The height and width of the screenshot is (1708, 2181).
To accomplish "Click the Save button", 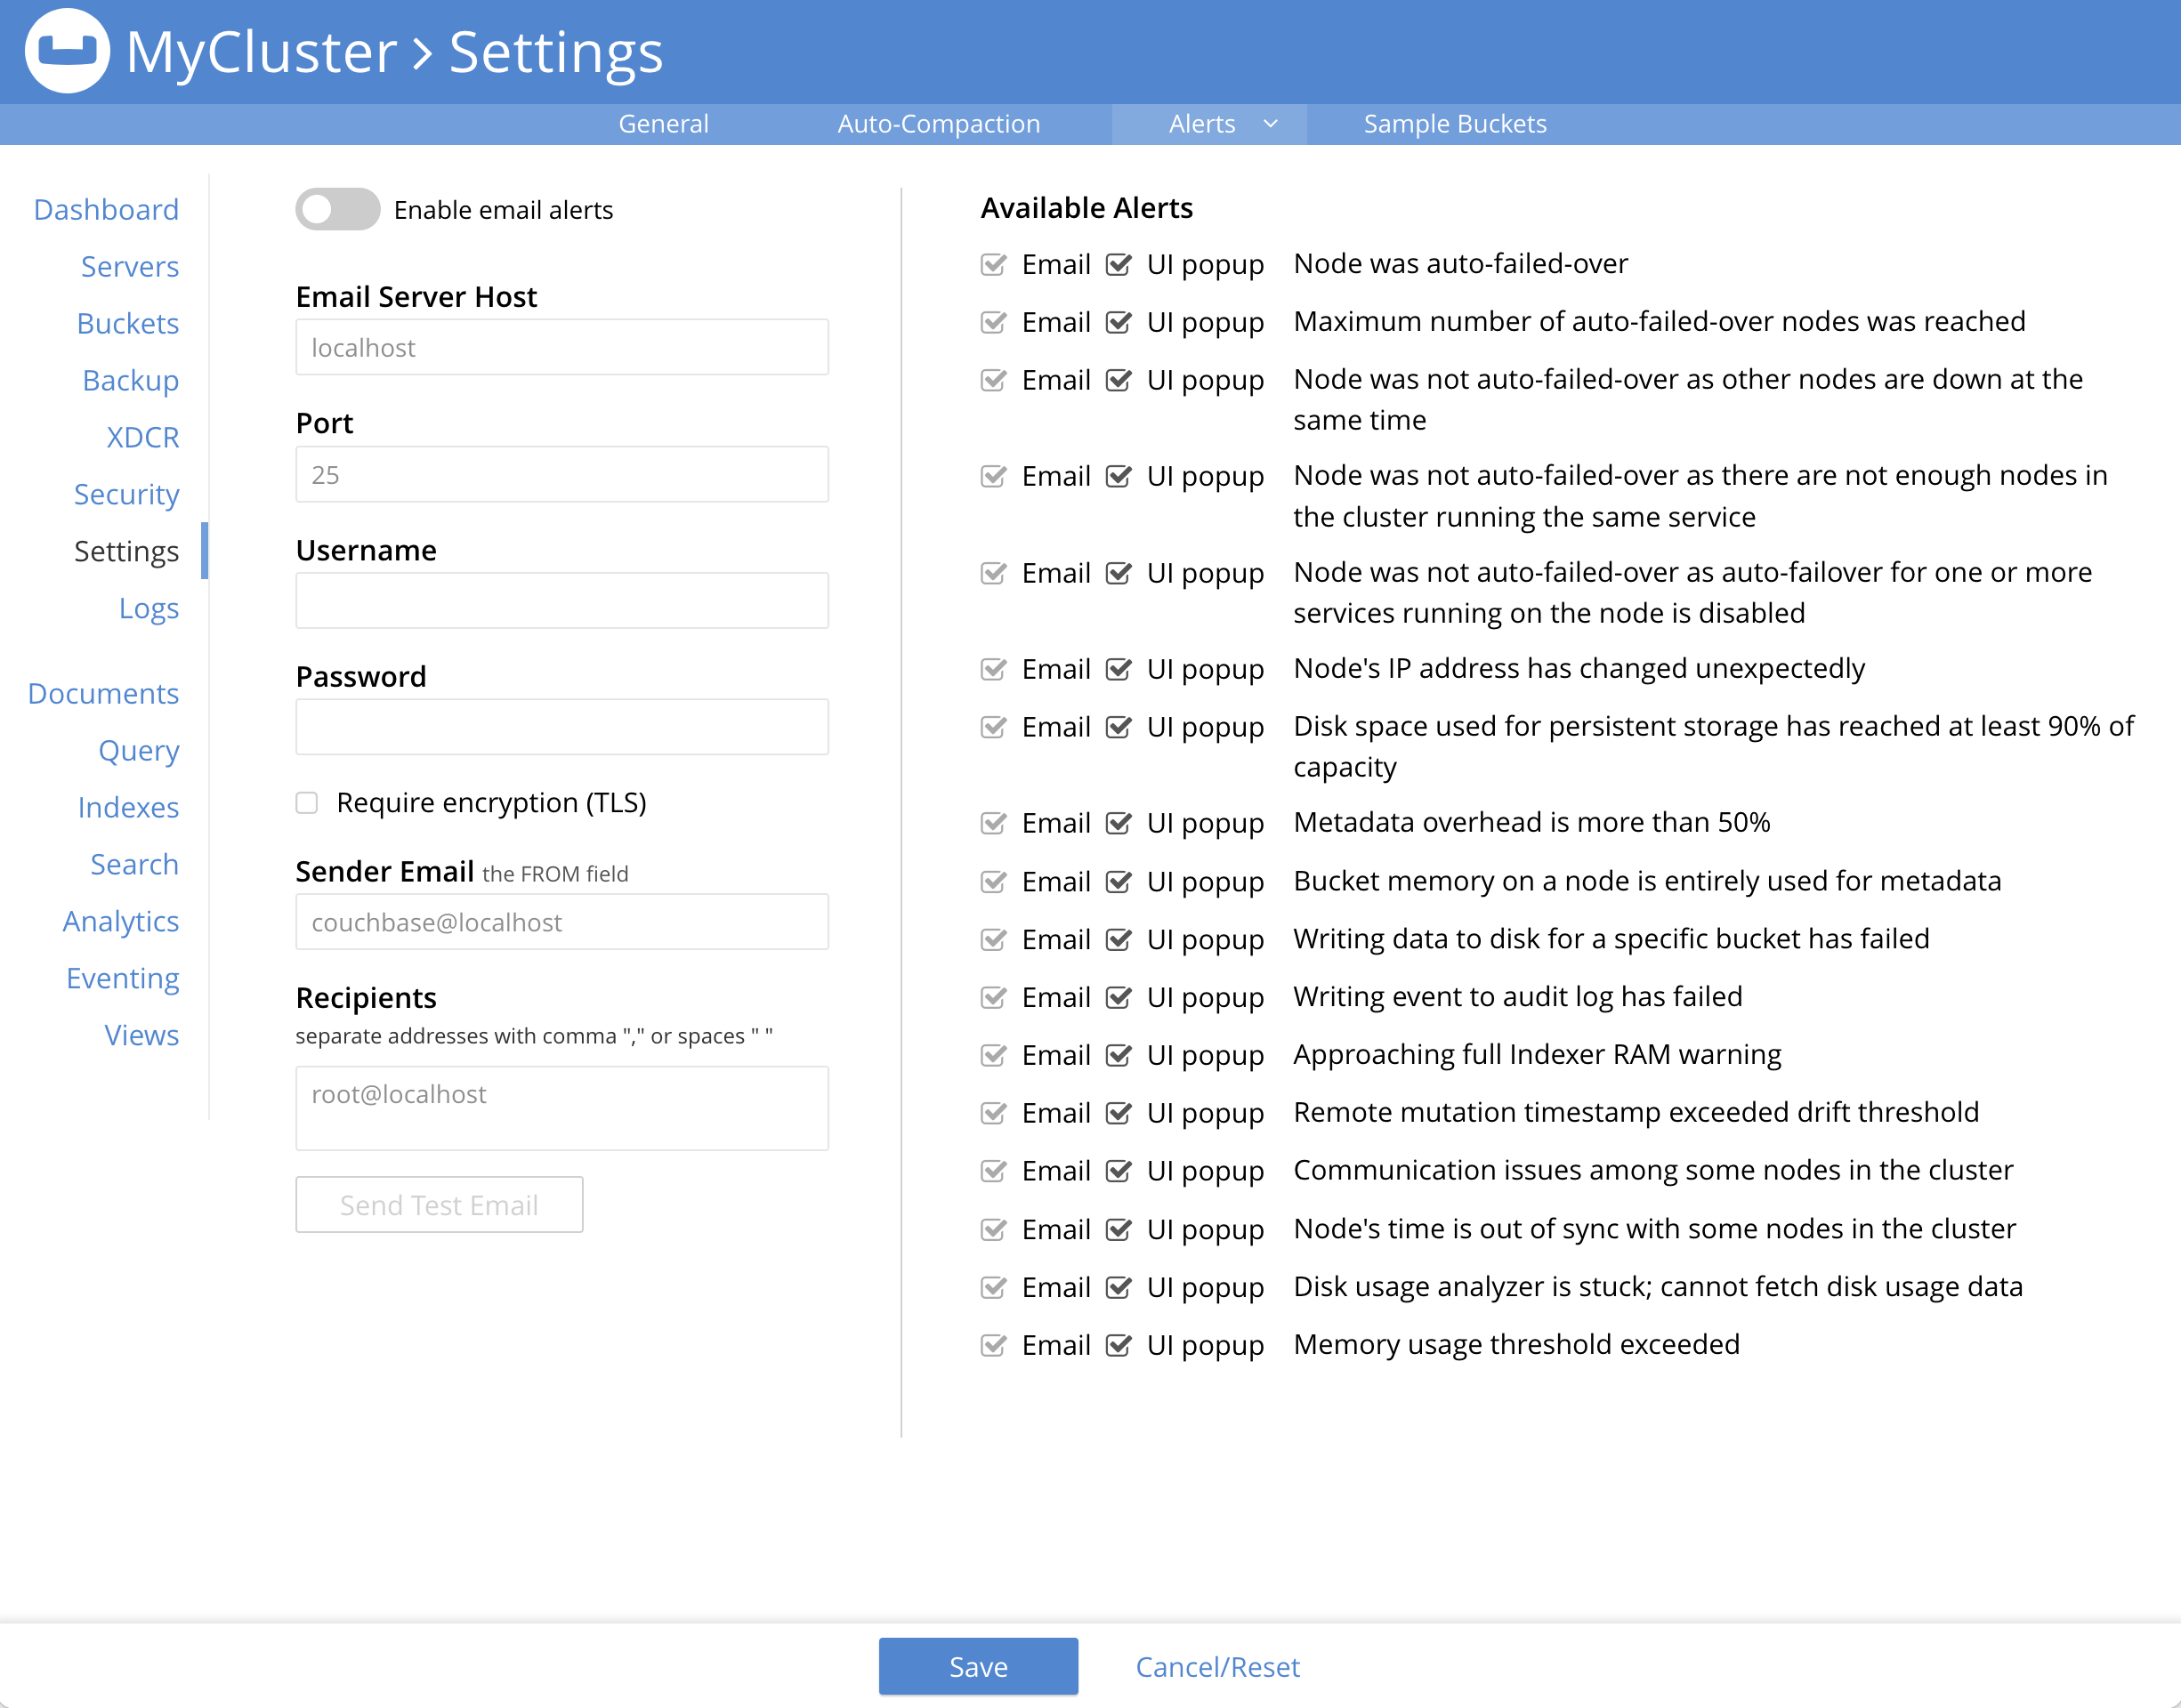I will [x=978, y=1667].
